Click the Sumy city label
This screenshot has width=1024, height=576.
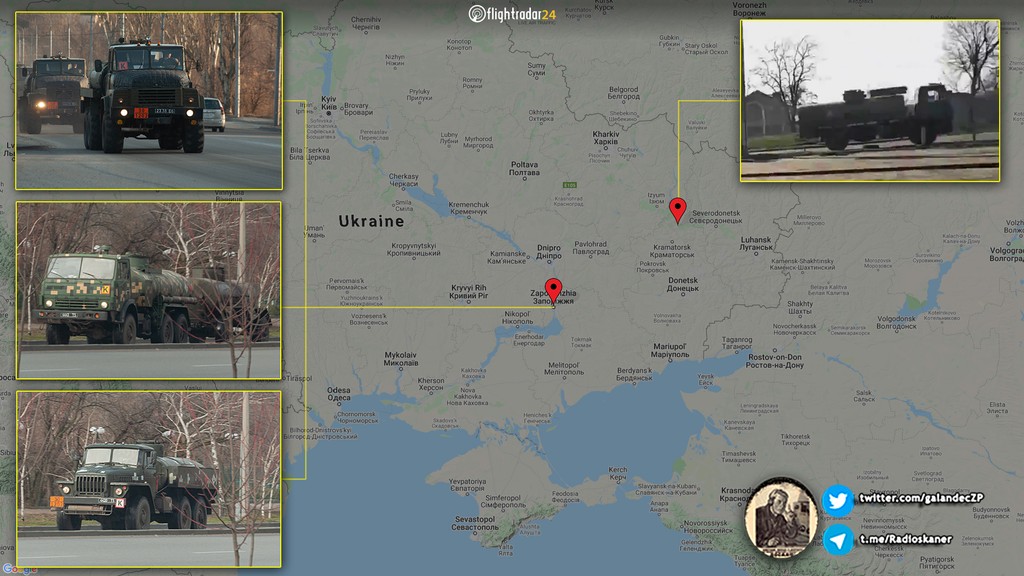536,69
